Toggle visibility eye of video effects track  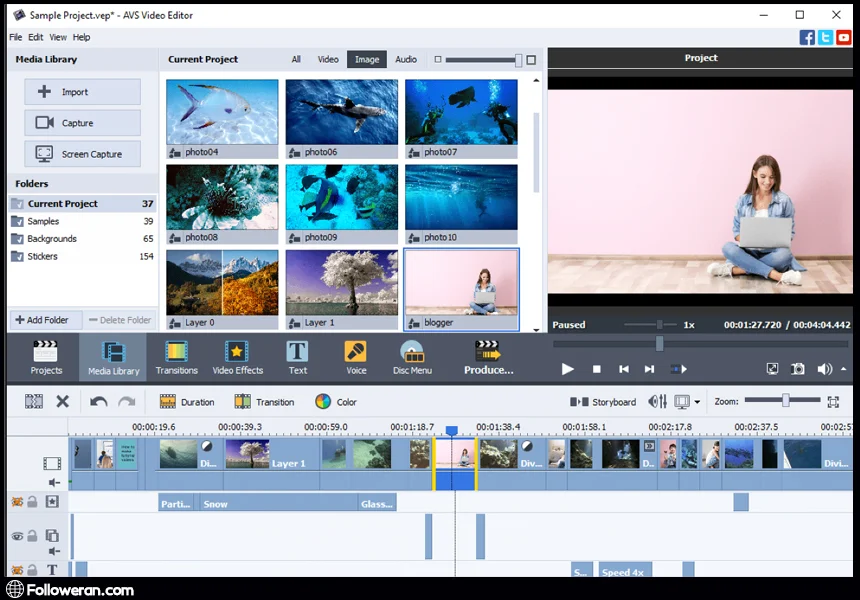coord(17,502)
